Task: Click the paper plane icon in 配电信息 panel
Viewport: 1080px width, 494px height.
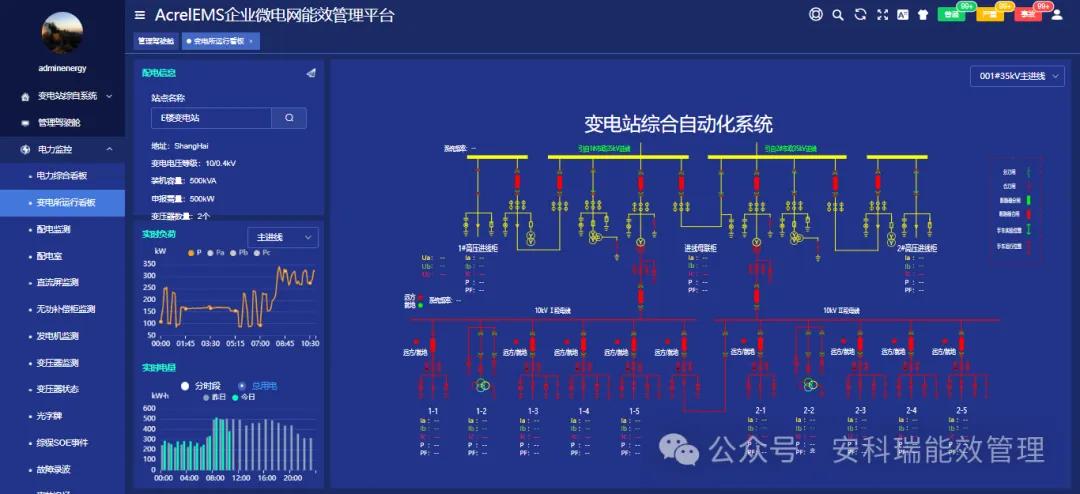Action: [311, 73]
